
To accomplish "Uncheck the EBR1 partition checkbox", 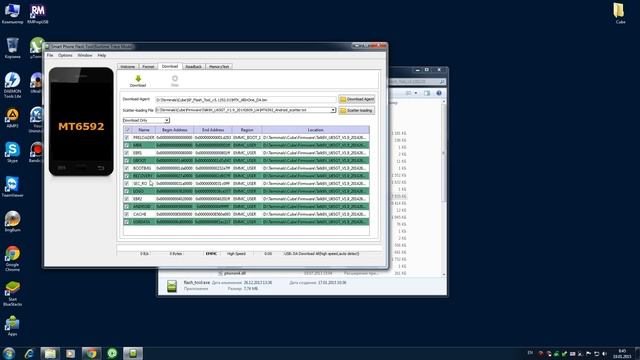I will [127, 153].
